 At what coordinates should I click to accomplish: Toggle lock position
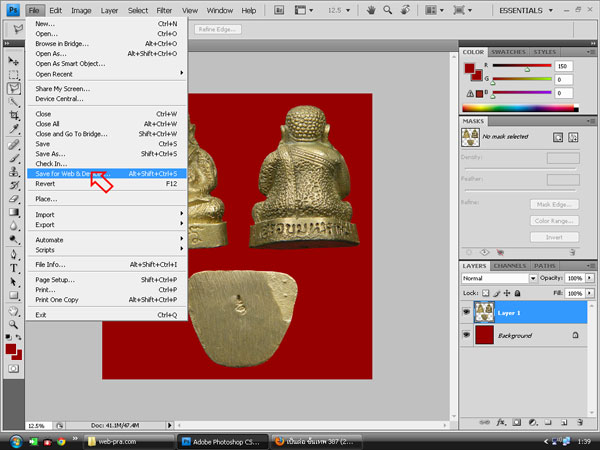pos(507,293)
